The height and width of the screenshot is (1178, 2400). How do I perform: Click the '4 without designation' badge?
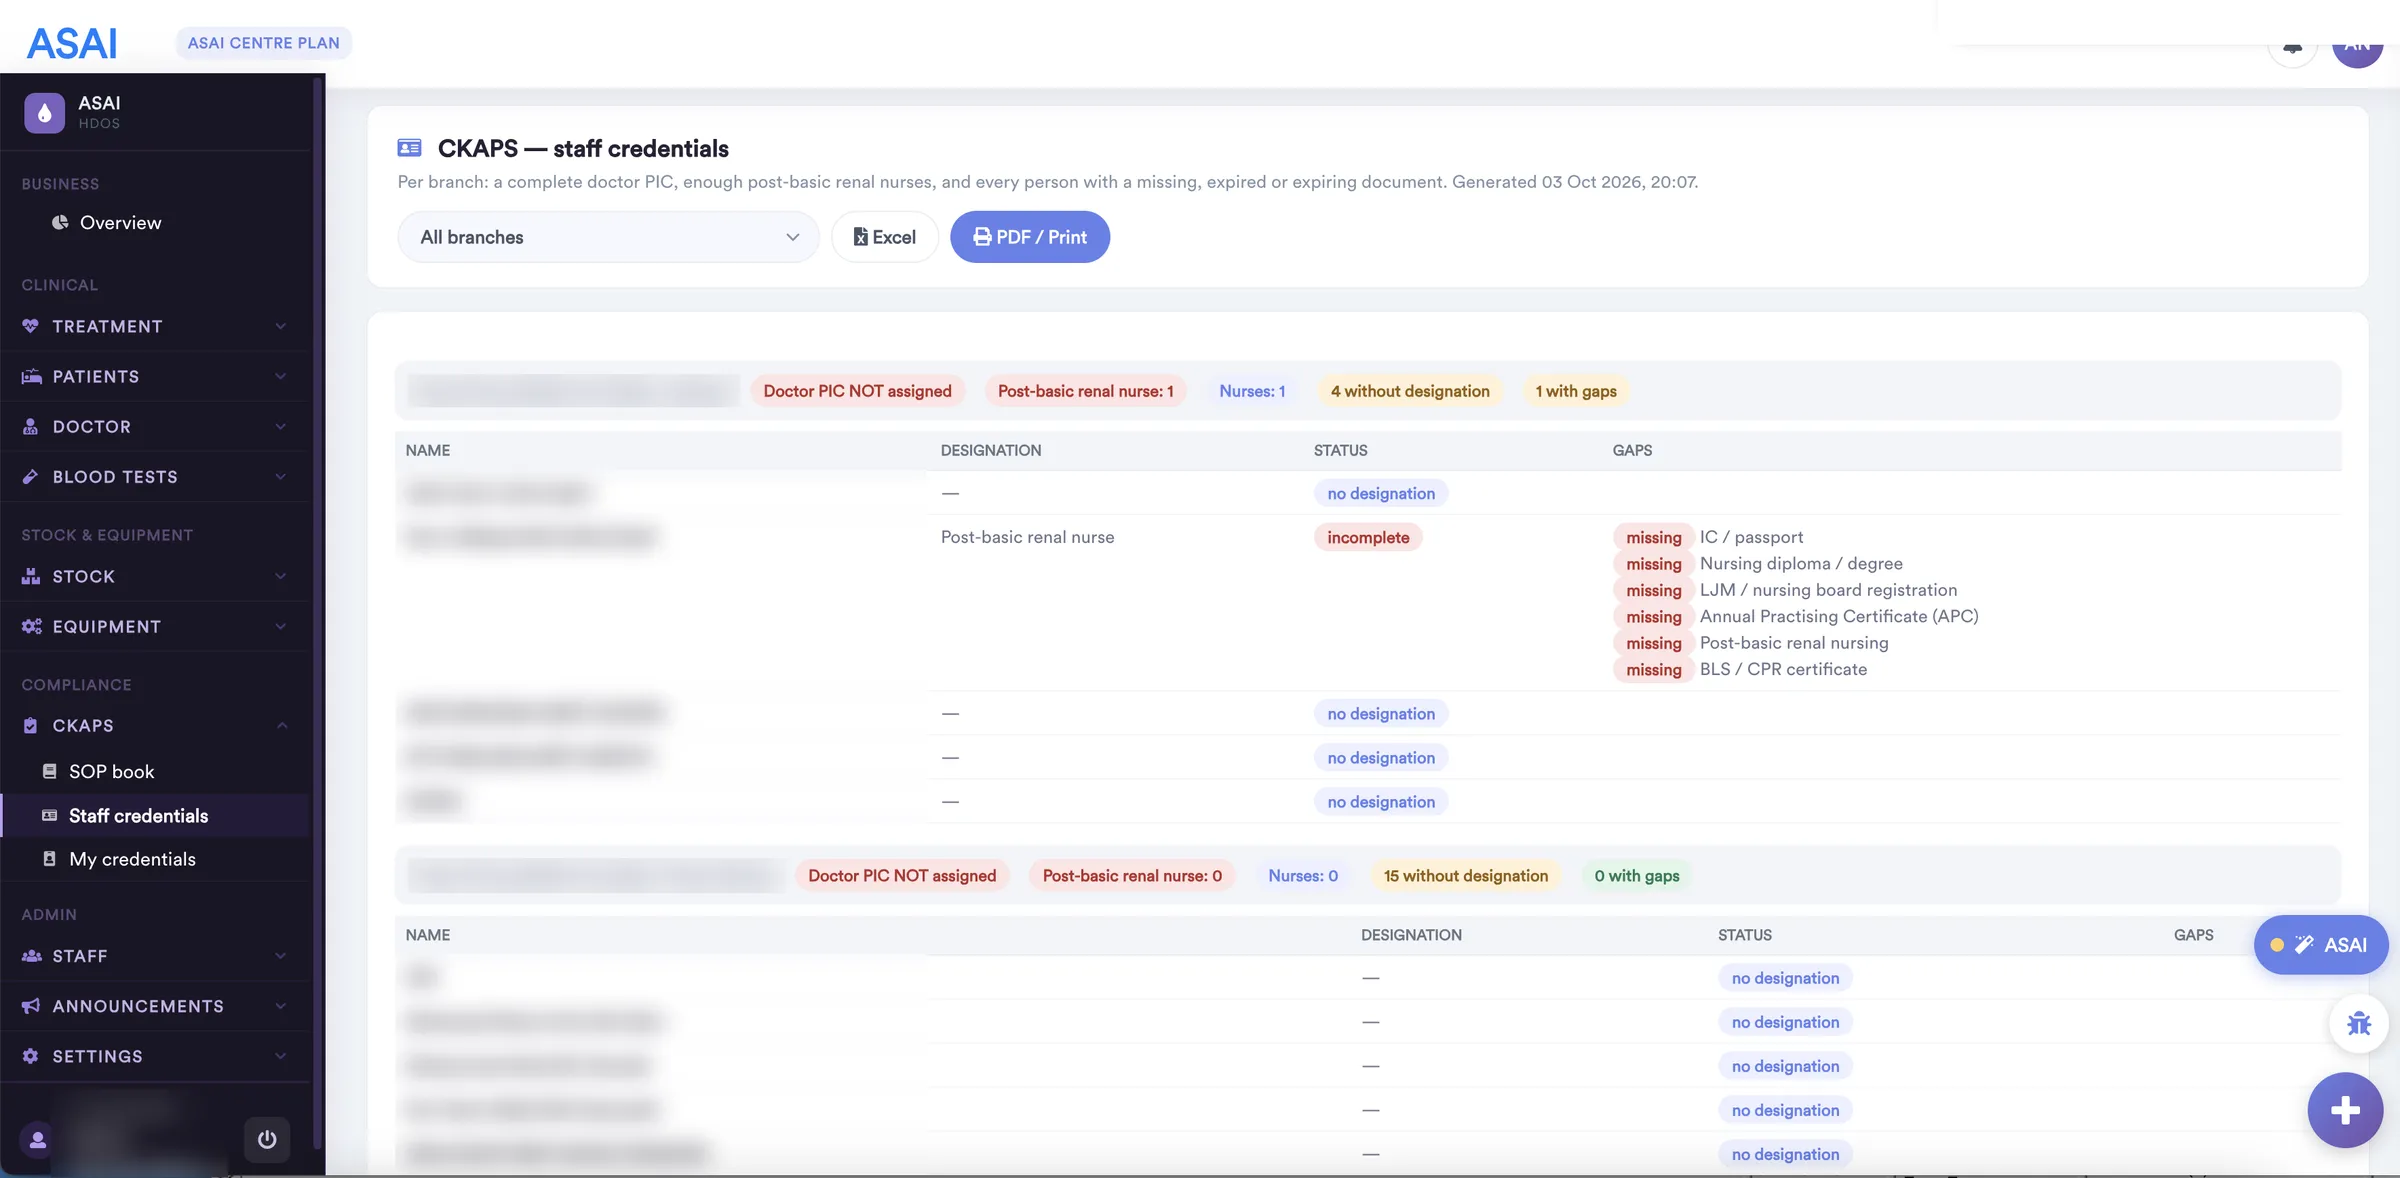click(x=1409, y=391)
